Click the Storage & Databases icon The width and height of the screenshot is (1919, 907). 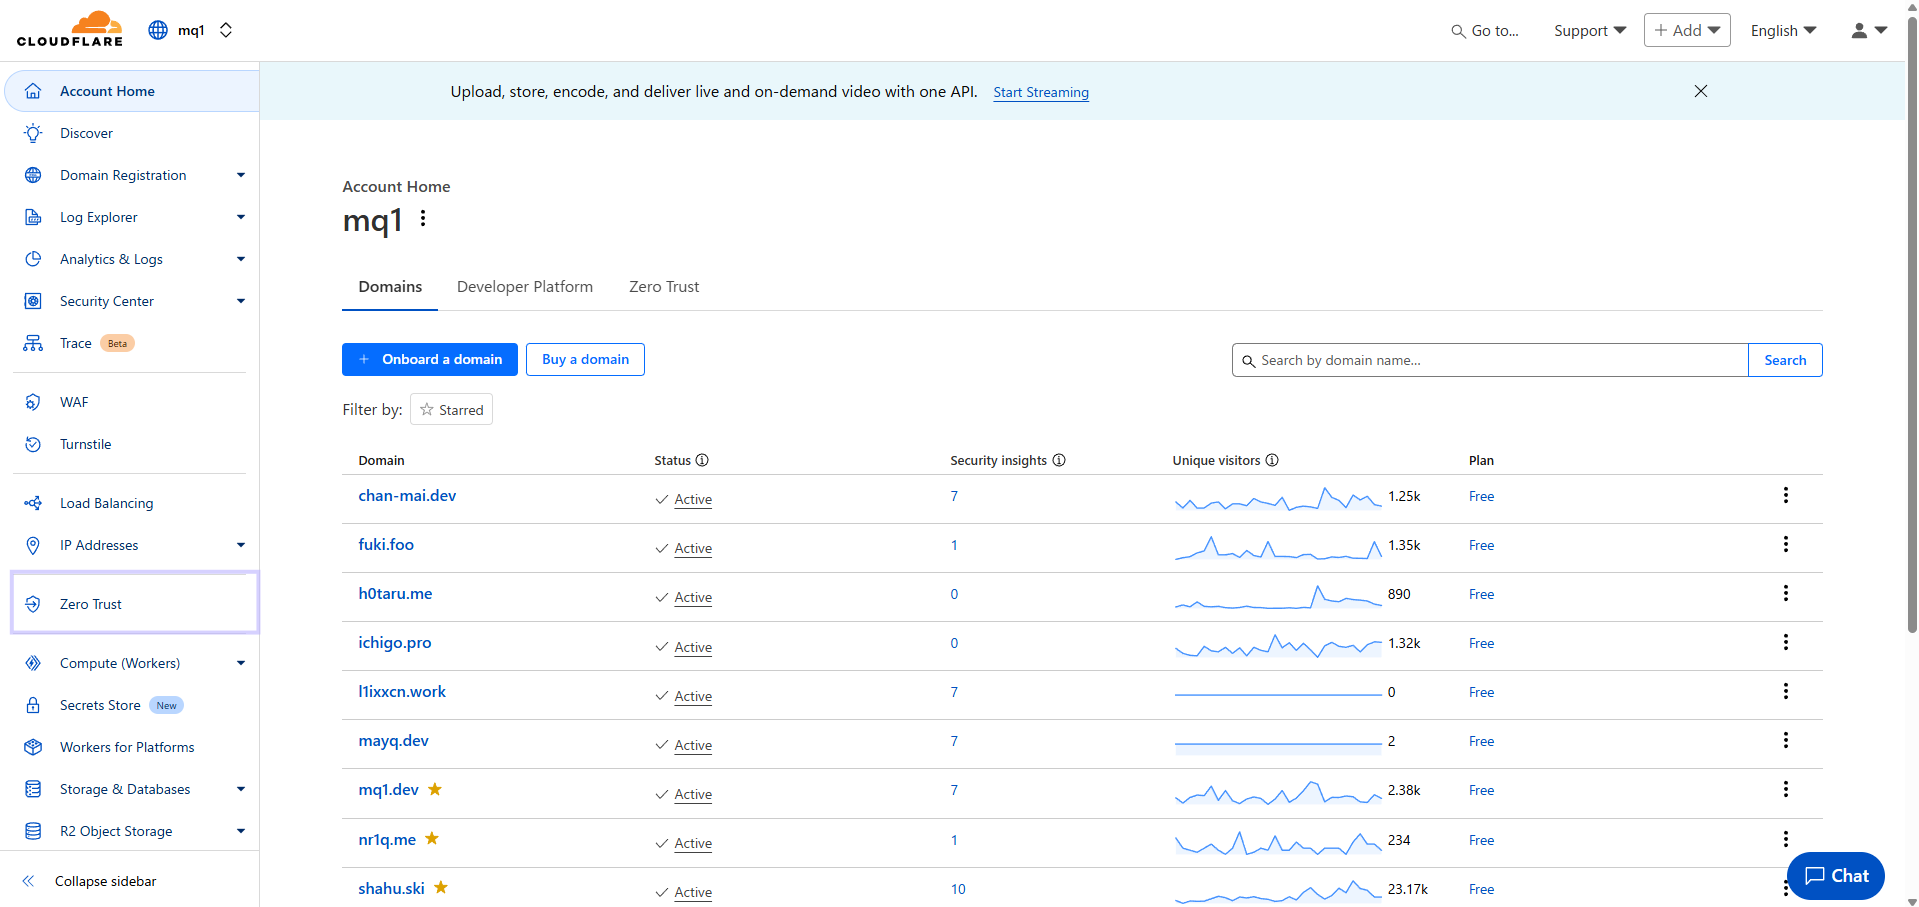click(x=33, y=789)
